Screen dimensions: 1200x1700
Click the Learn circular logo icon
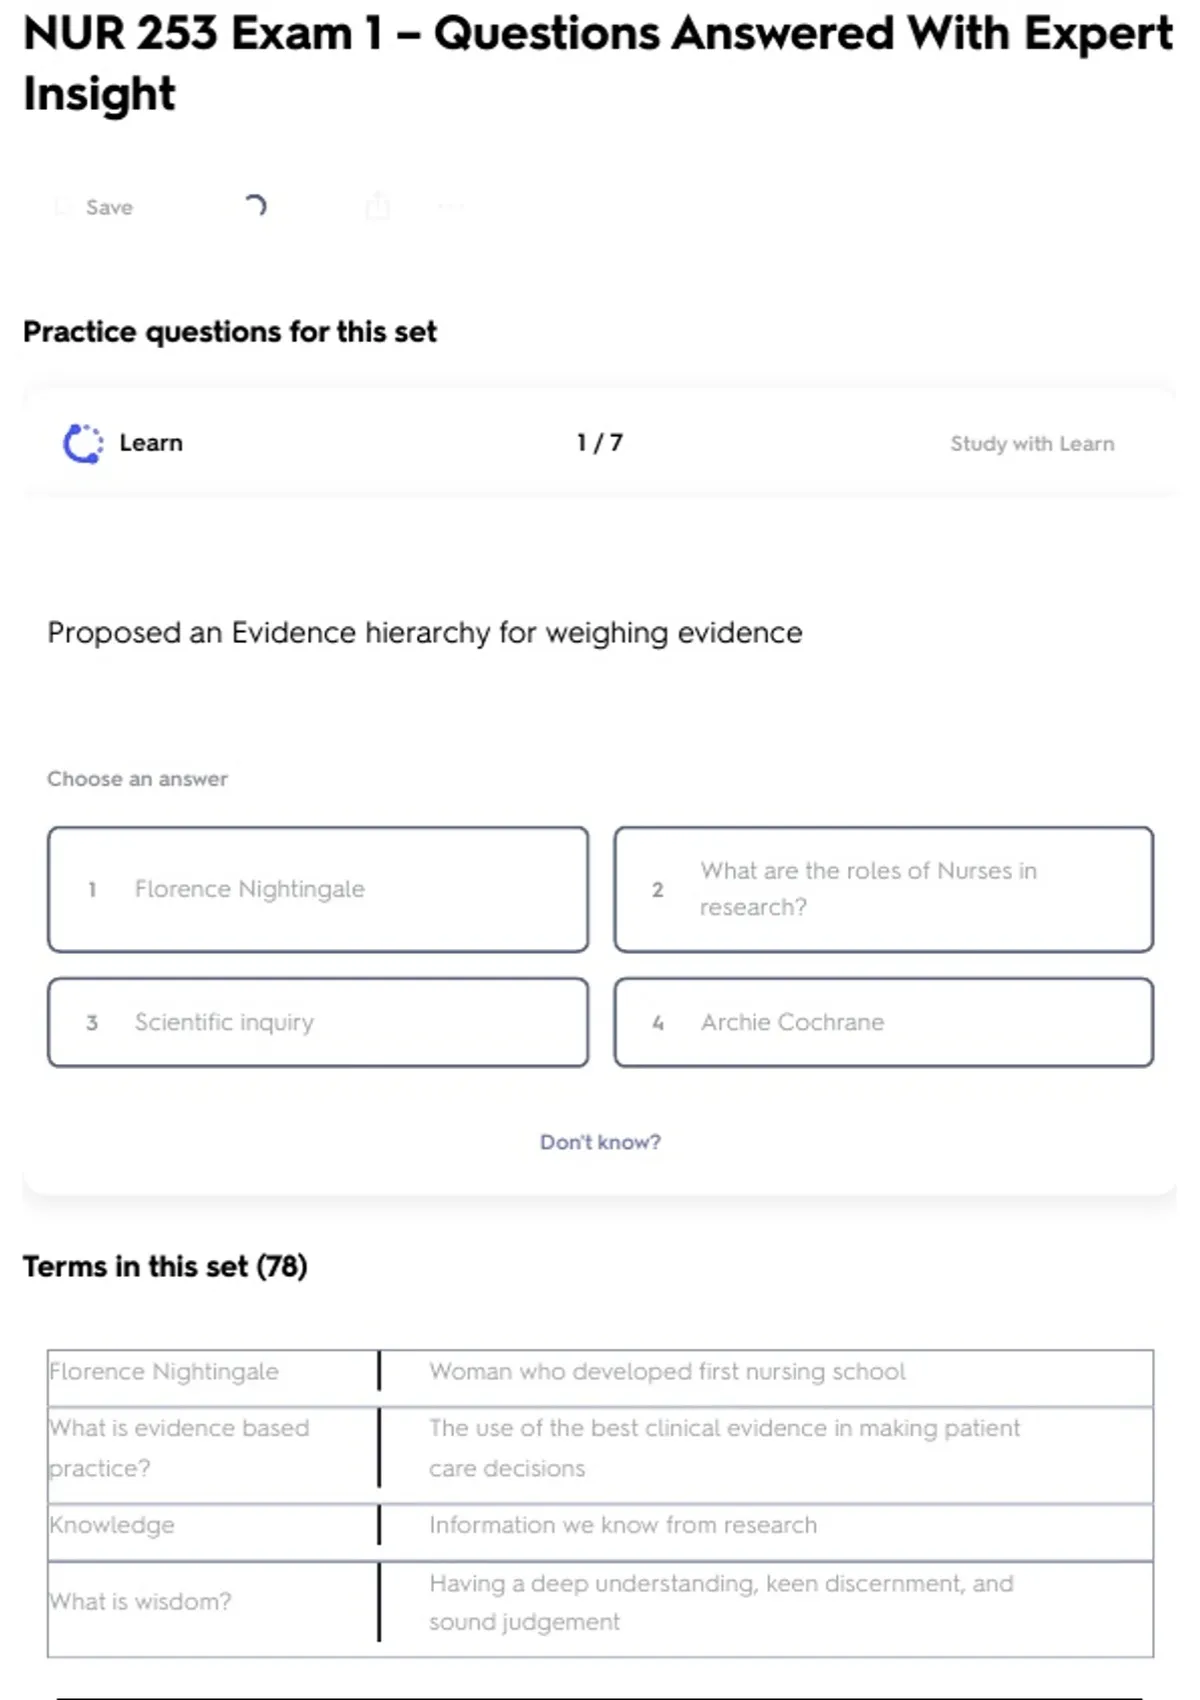[83, 443]
